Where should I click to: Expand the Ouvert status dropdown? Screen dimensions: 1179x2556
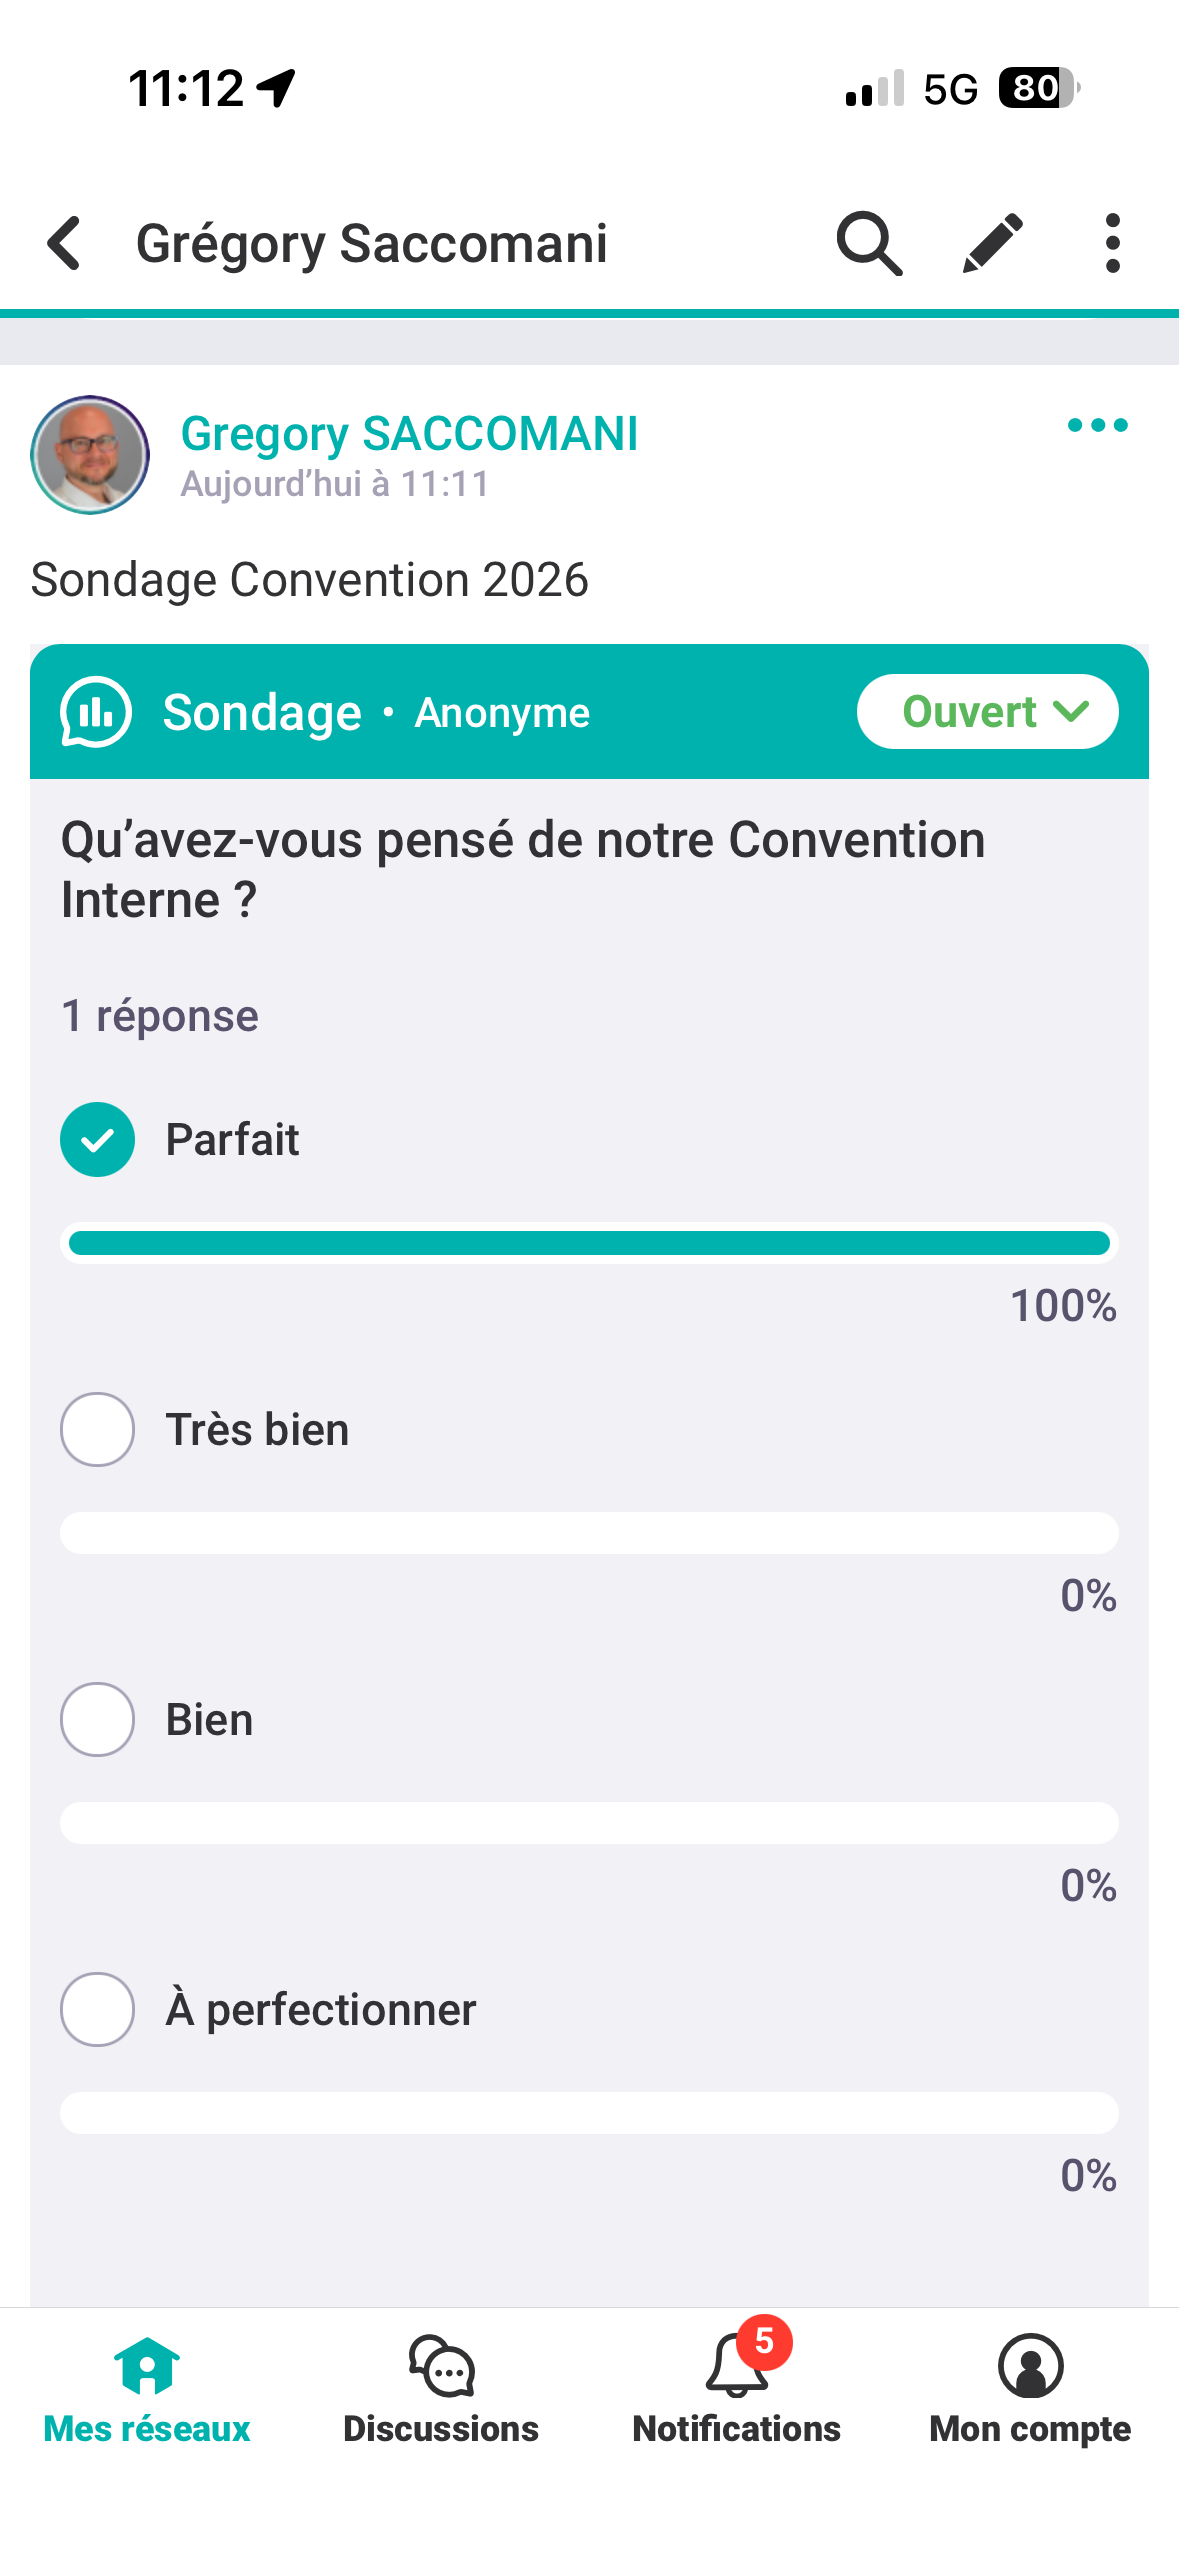tap(987, 712)
